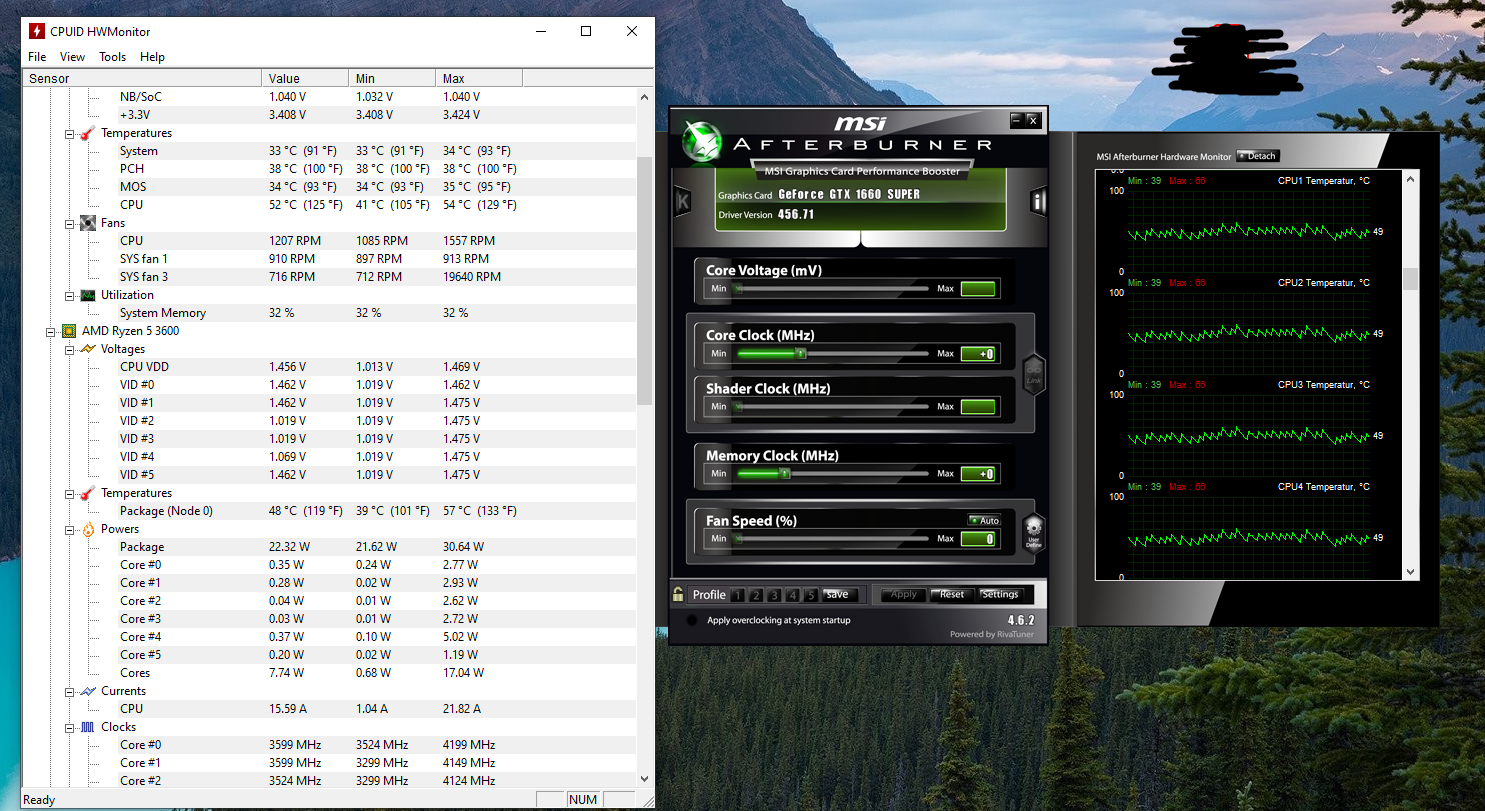Open the info (i) panel in Afterburner
Screen dimensions: 1485x811
[x=1038, y=201]
